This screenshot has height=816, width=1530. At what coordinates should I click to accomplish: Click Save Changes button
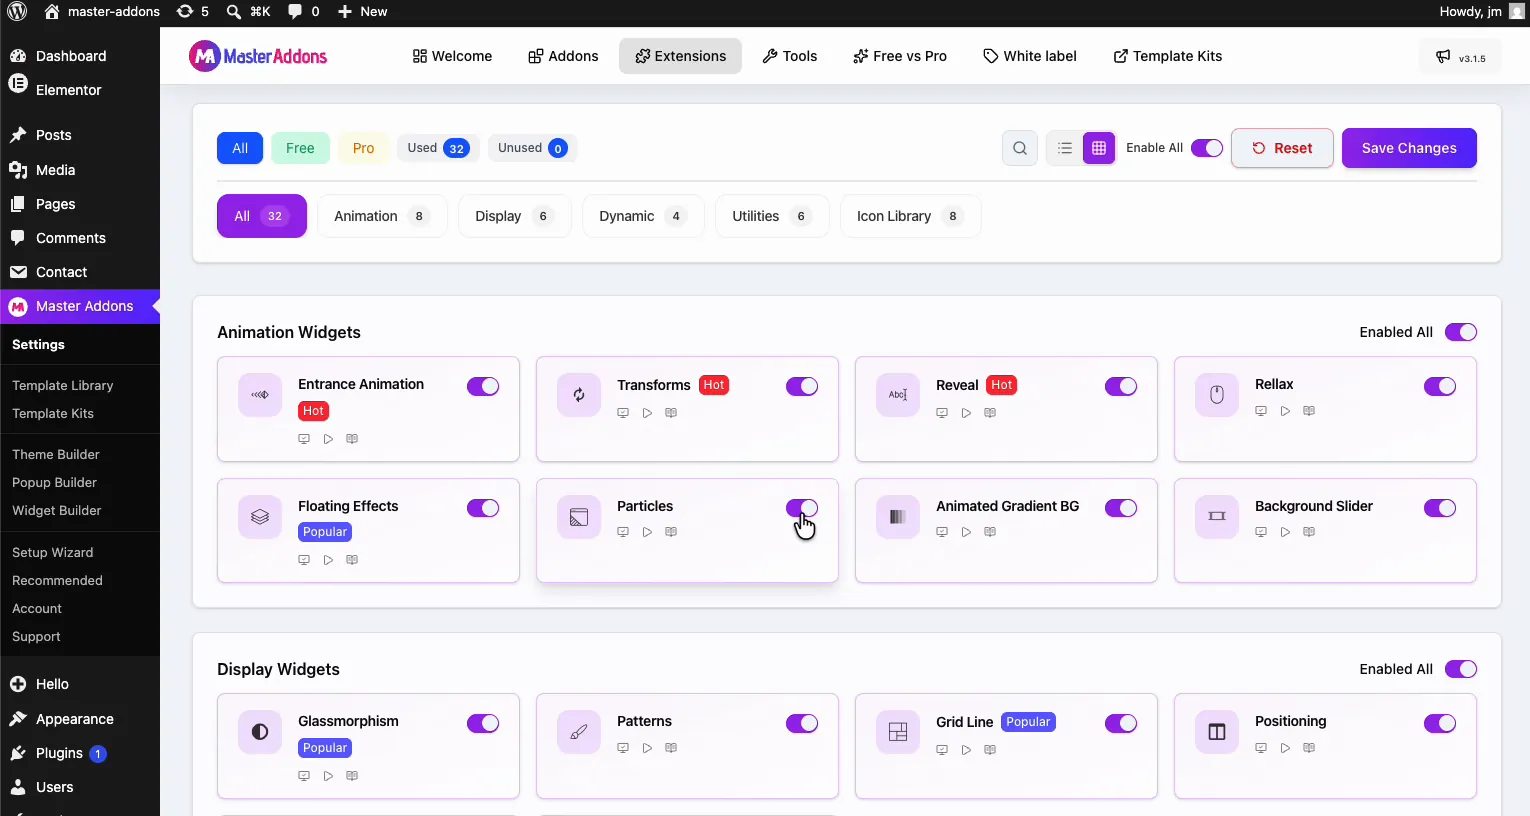[1409, 148]
